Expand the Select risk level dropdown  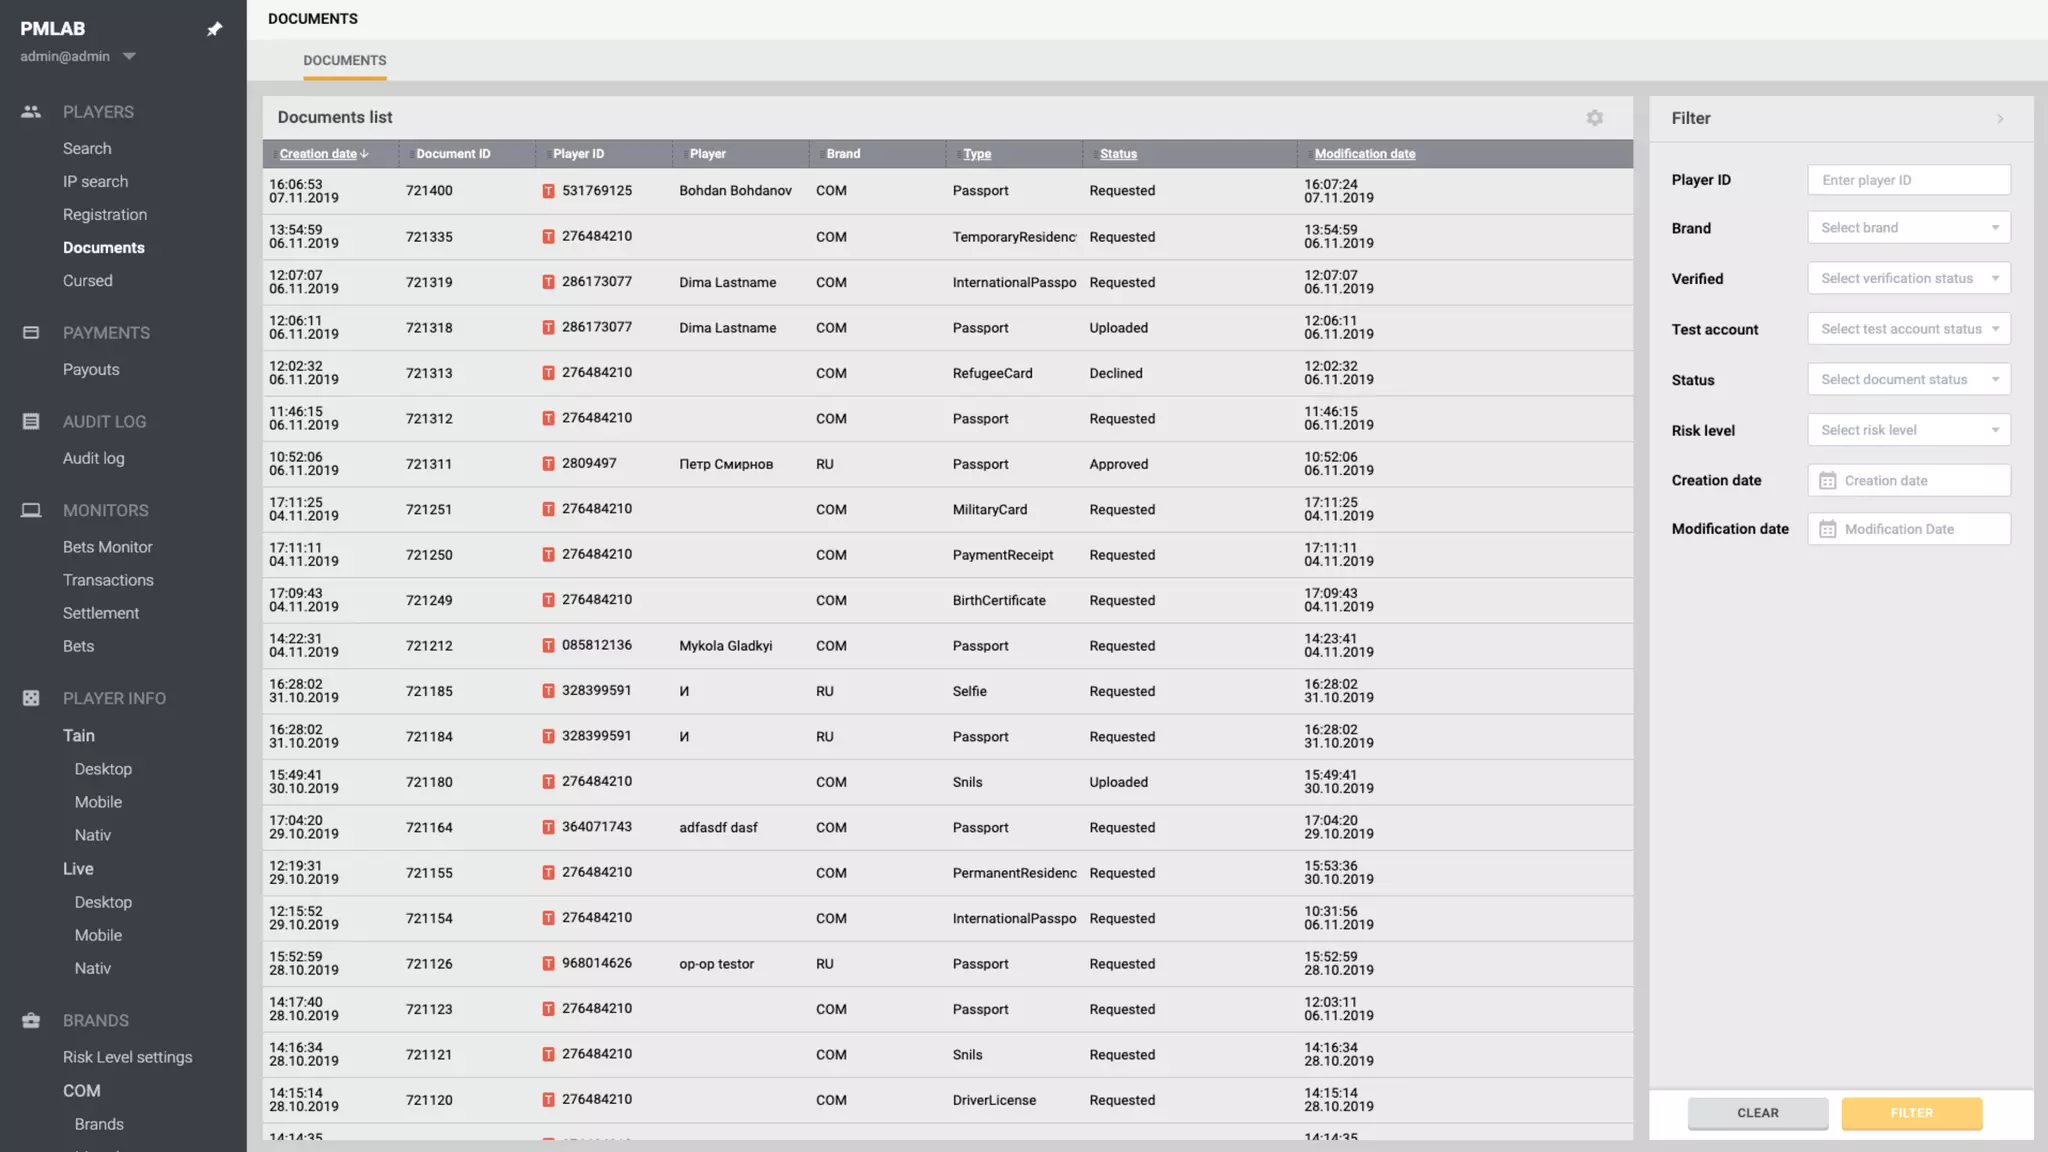[x=1908, y=430]
